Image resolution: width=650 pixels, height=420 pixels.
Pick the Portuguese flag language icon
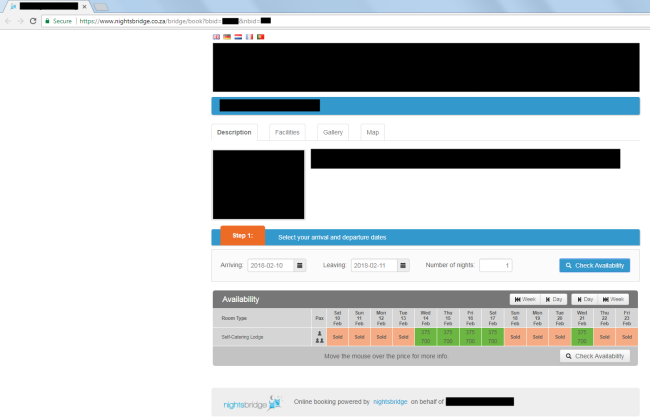pos(260,36)
